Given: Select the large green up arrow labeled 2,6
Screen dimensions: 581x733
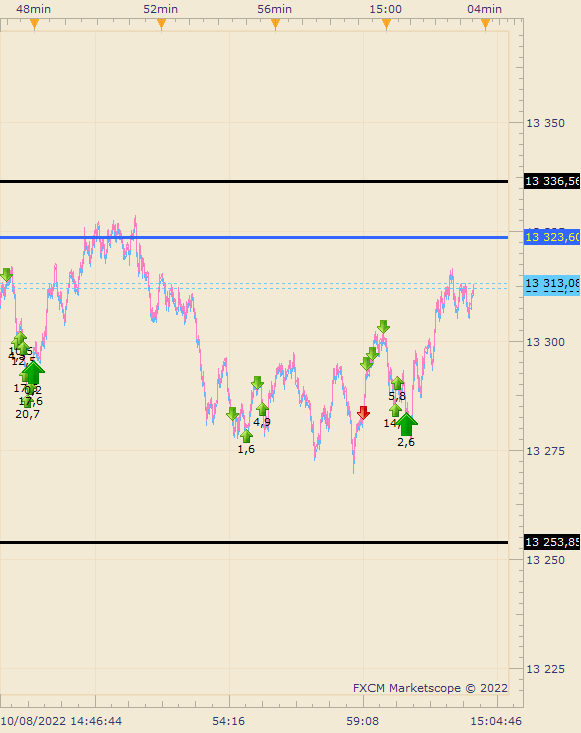Looking at the screenshot, I should 406,424.
